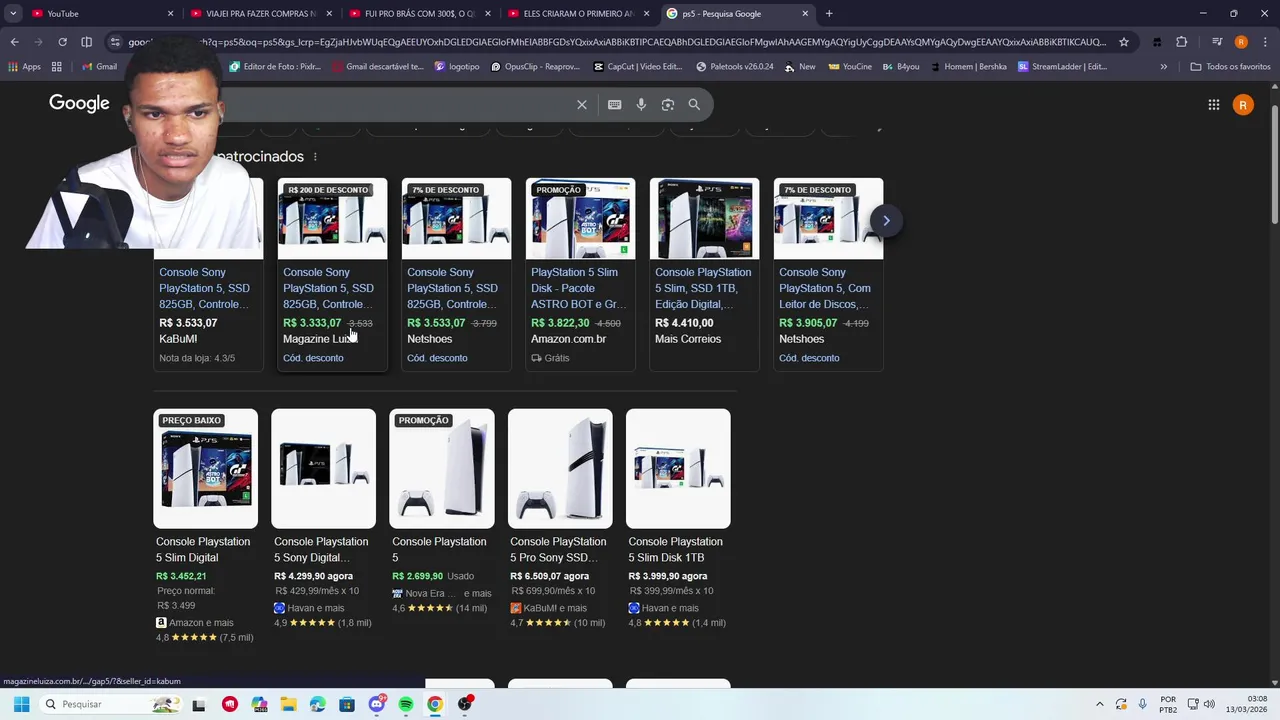Image resolution: width=1280 pixels, height=720 pixels.
Task: Open OBS Studio from the taskbar
Action: click(x=465, y=704)
